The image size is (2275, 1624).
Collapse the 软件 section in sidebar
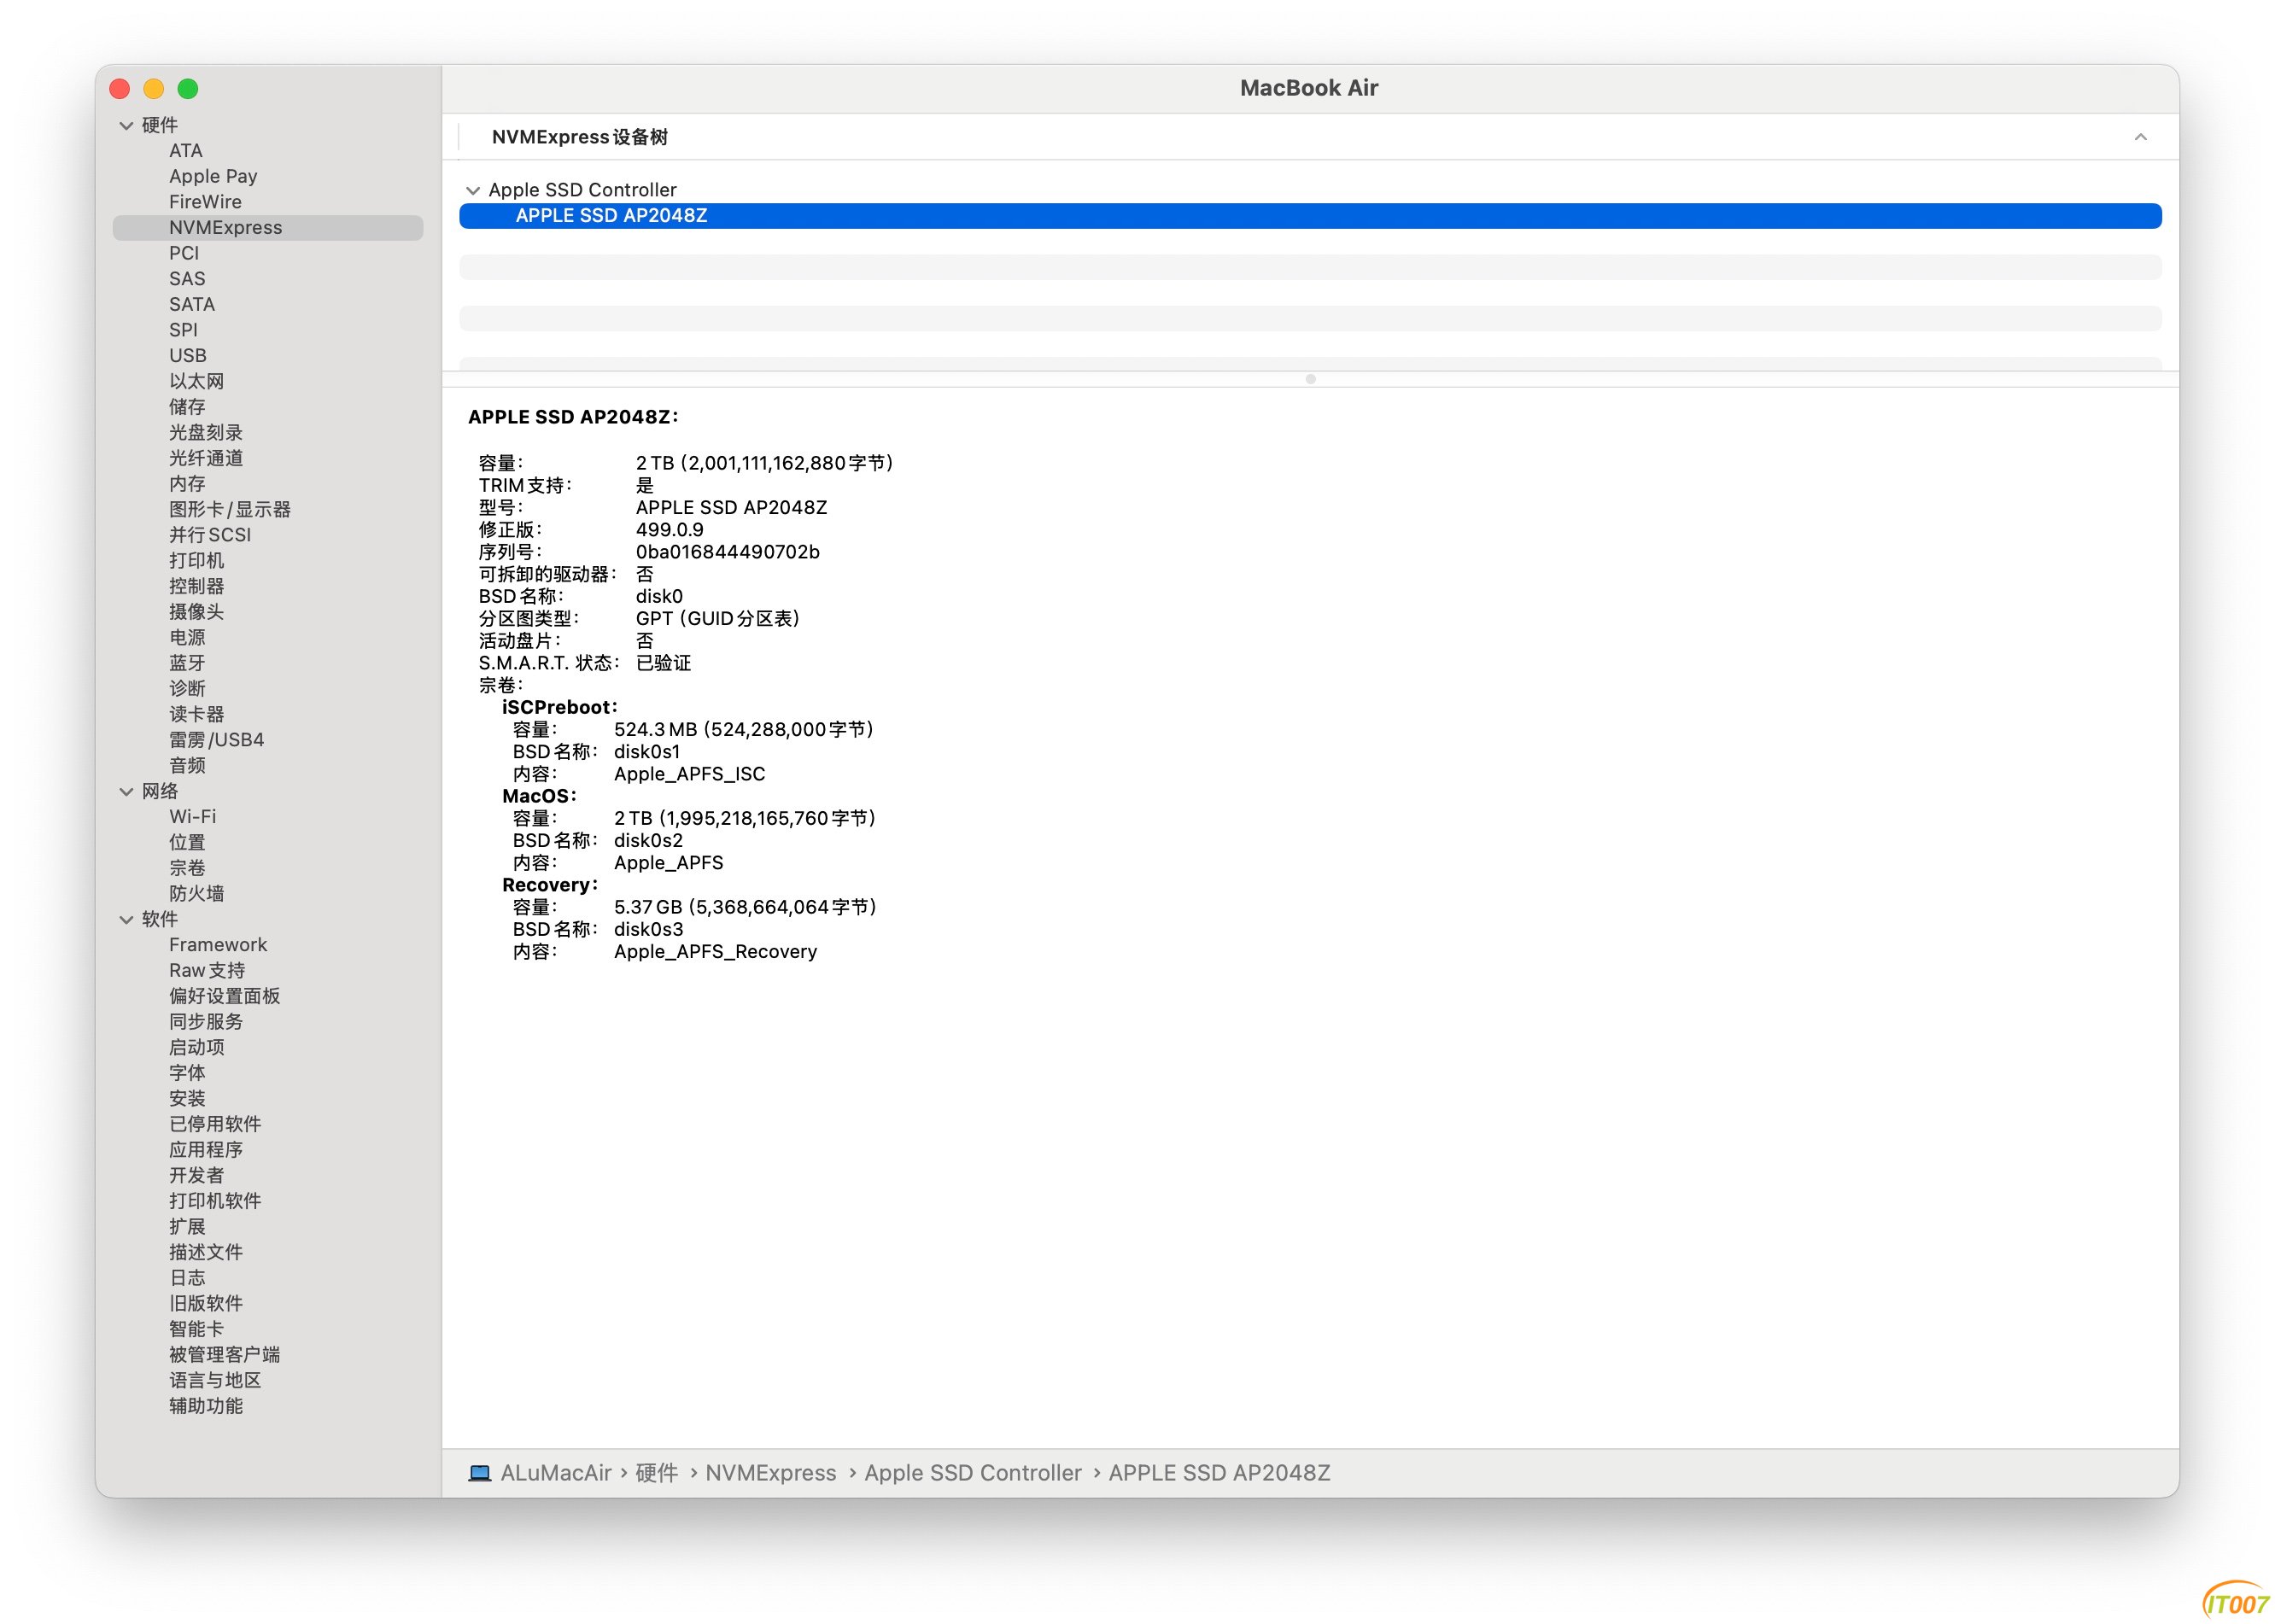[x=126, y=919]
